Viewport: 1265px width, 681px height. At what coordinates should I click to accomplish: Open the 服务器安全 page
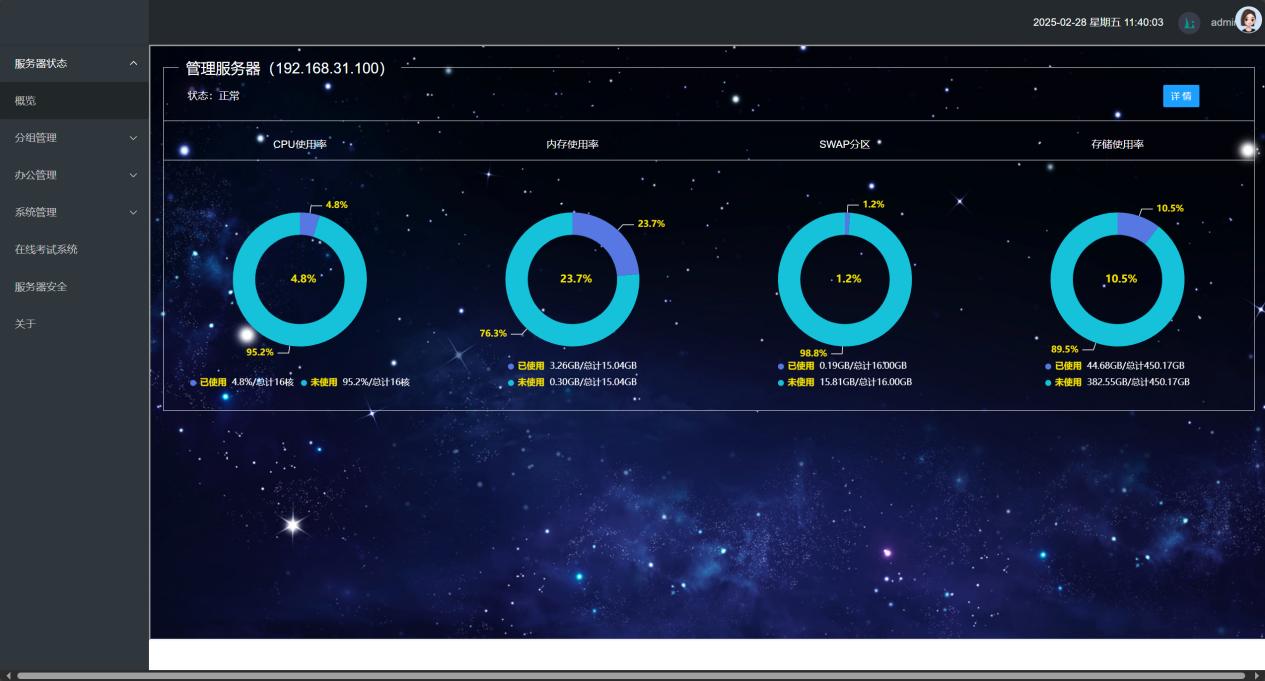coord(74,286)
